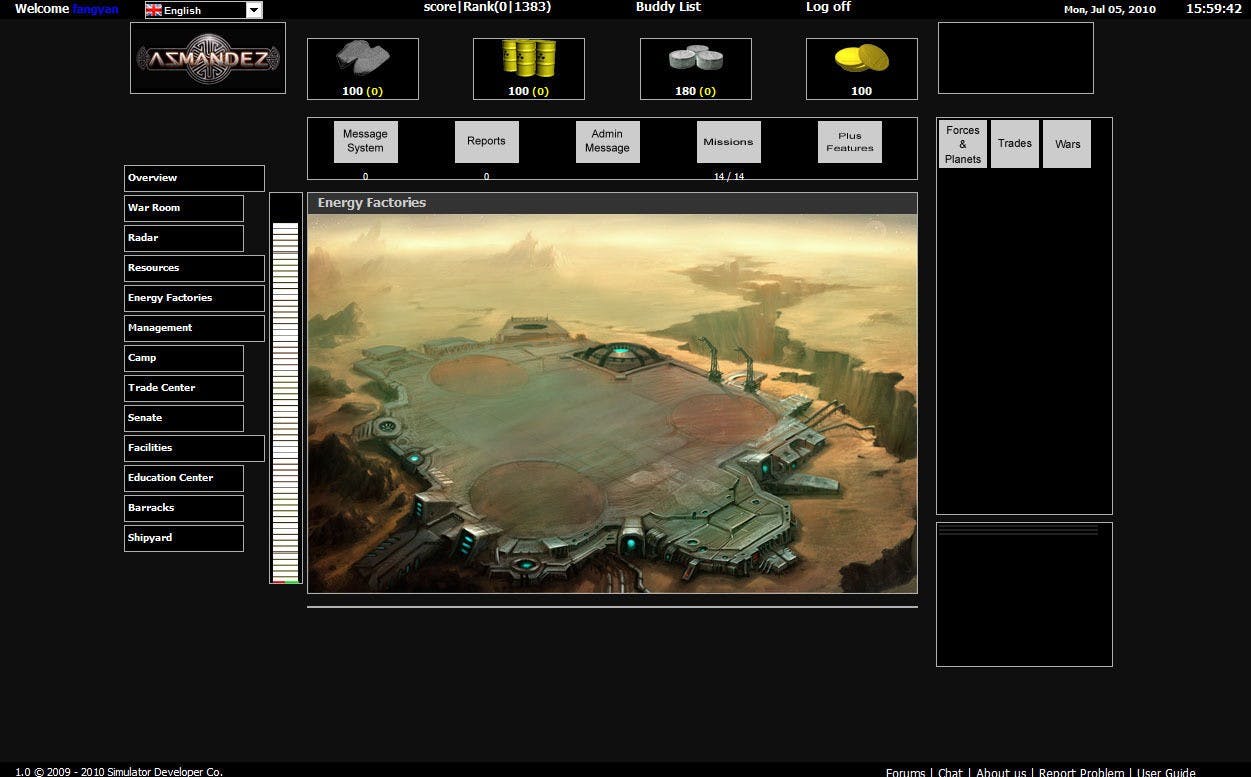The image size is (1251, 777).
Task: Click the Asmandez logo
Action: click(208, 59)
